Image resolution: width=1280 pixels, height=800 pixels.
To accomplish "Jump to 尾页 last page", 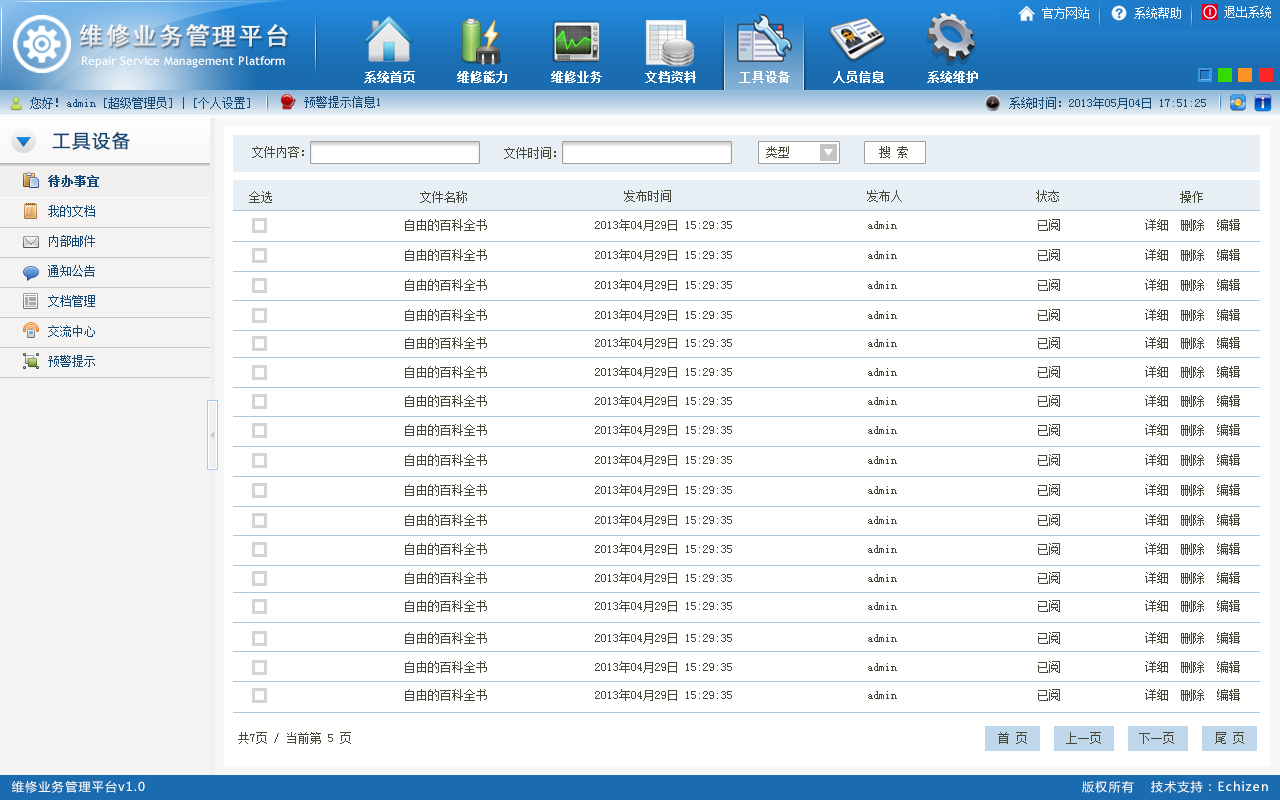I will point(1229,738).
